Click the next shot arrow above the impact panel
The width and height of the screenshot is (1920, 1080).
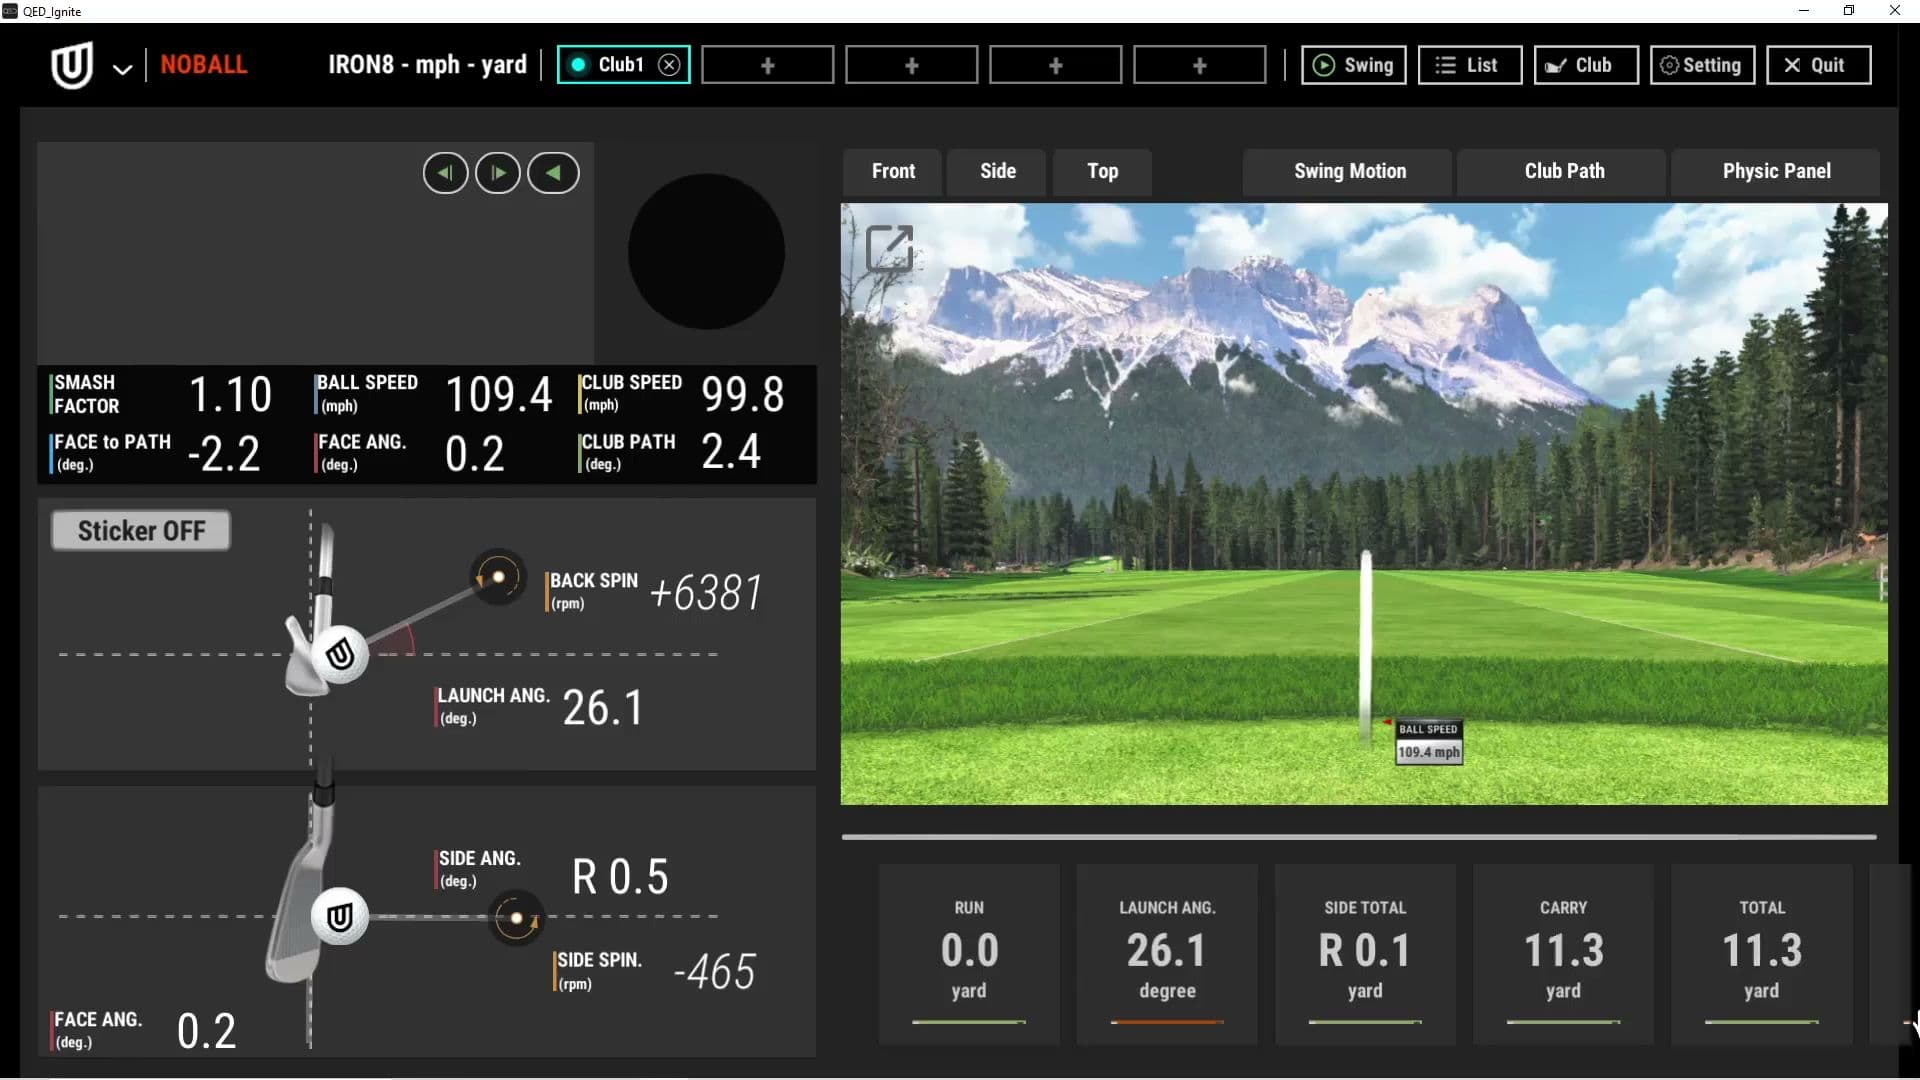(x=498, y=172)
